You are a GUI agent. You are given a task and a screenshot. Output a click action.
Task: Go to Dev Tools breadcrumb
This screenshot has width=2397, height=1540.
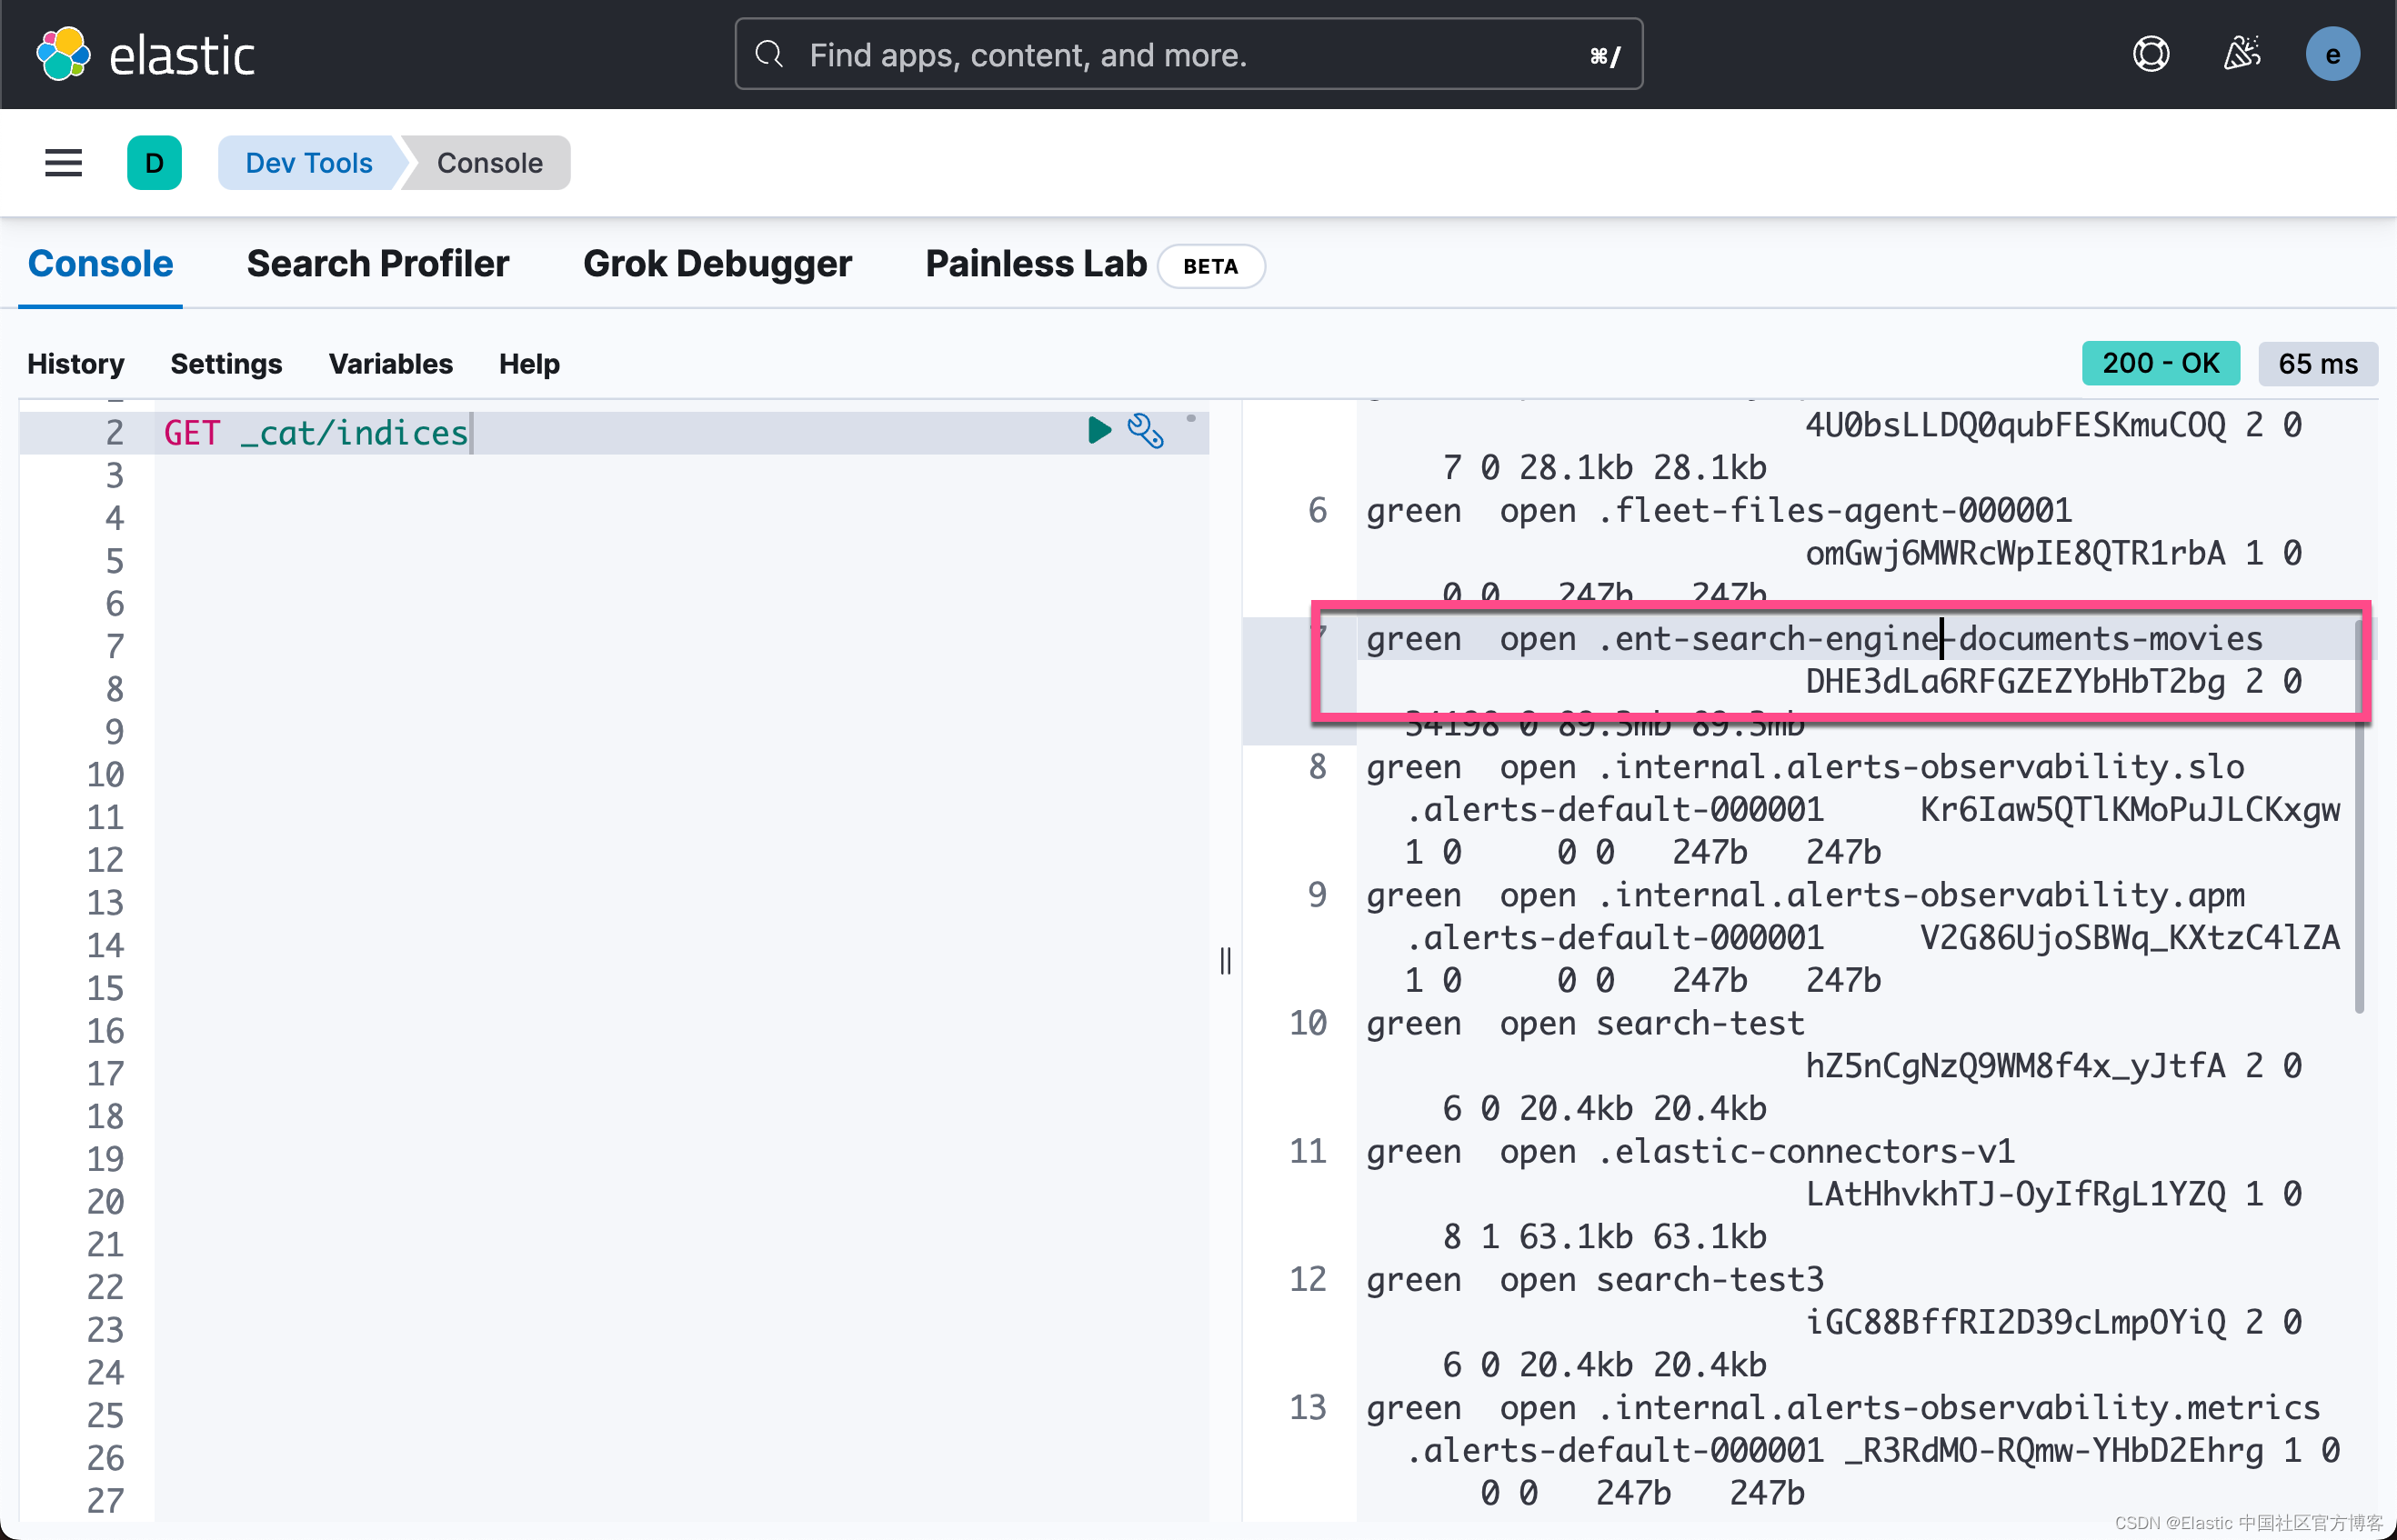[309, 162]
